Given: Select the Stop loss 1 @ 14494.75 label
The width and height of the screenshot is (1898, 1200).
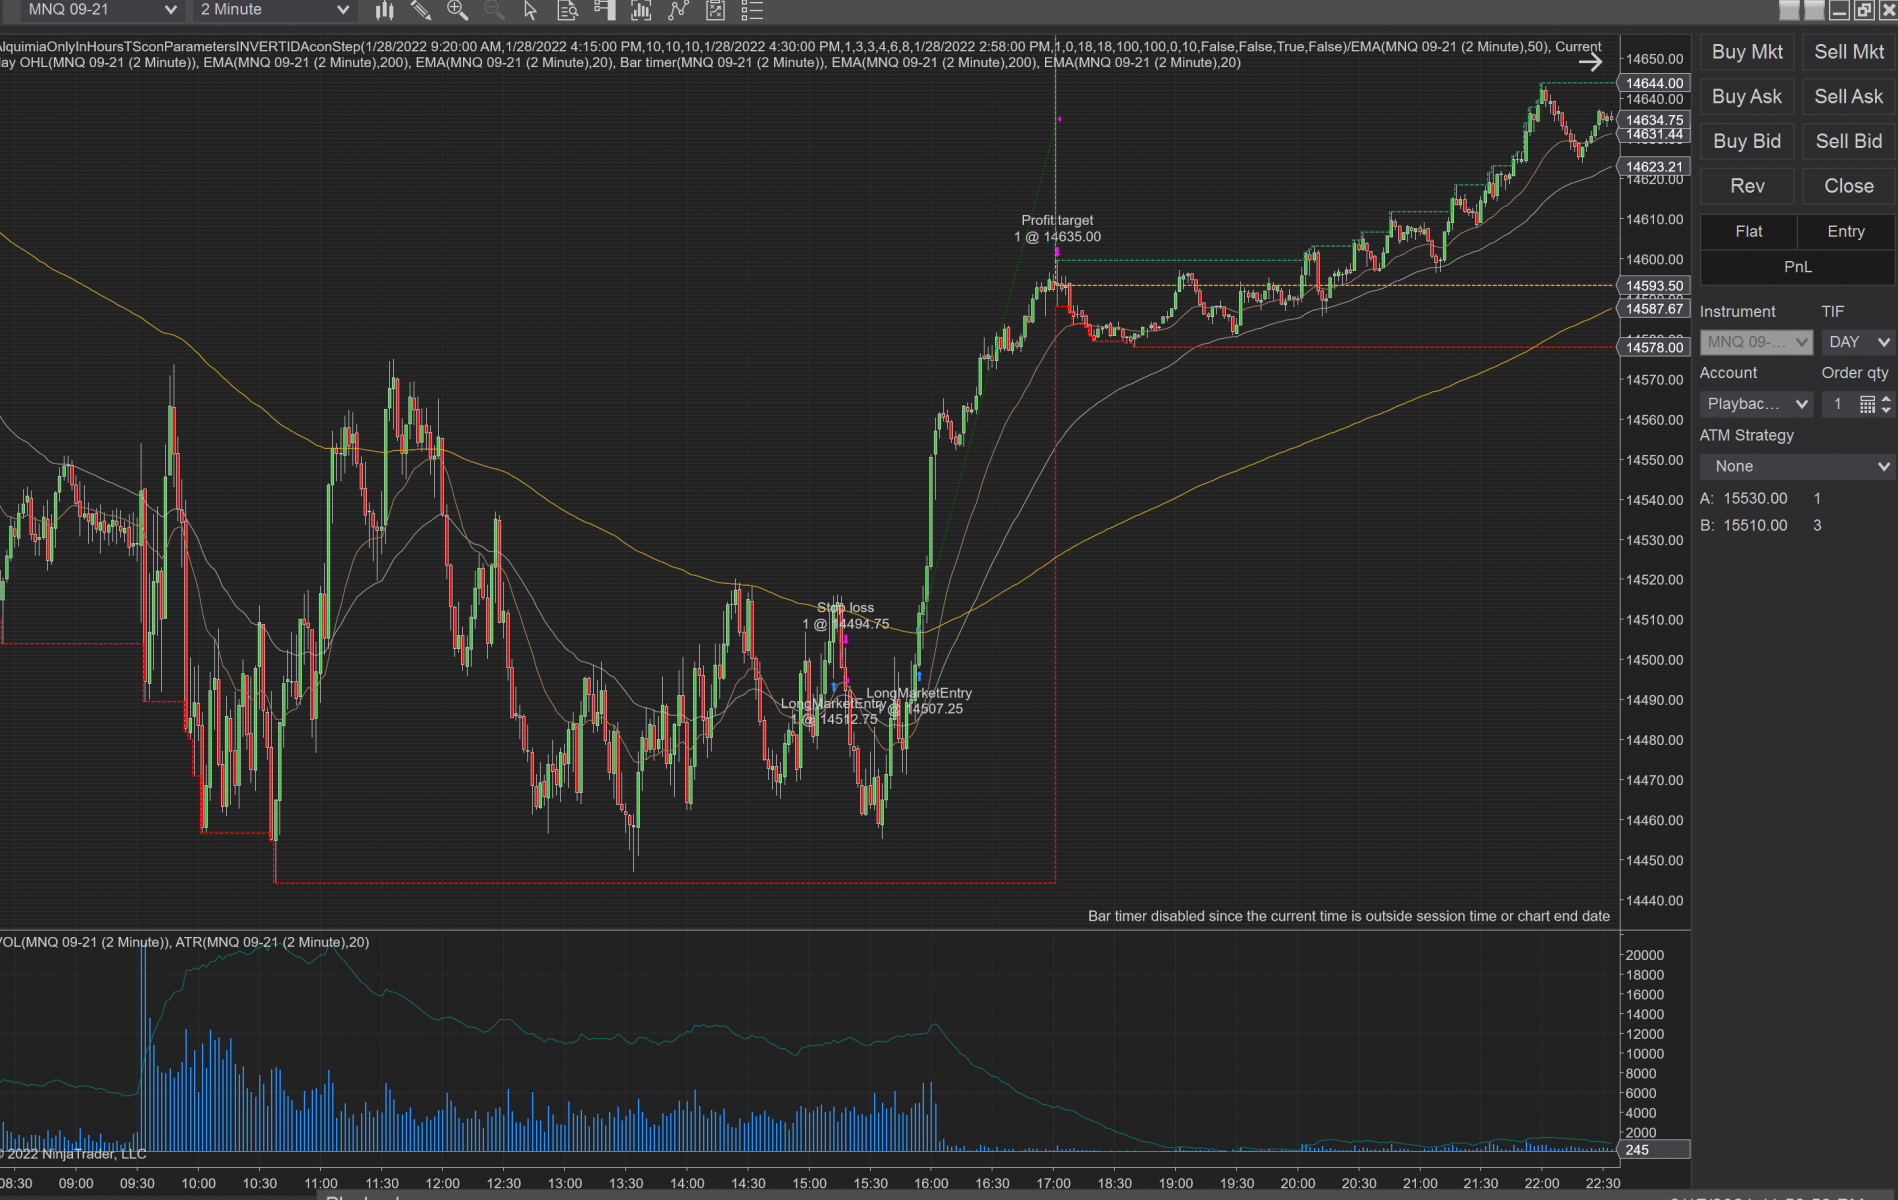Looking at the screenshot, I should pos(846,616).
